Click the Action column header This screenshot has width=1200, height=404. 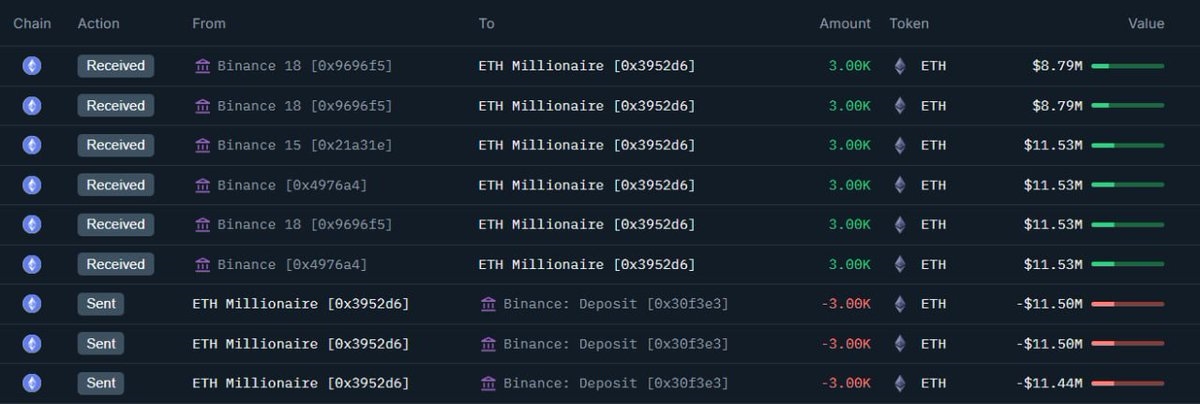[x=98, y=23]
